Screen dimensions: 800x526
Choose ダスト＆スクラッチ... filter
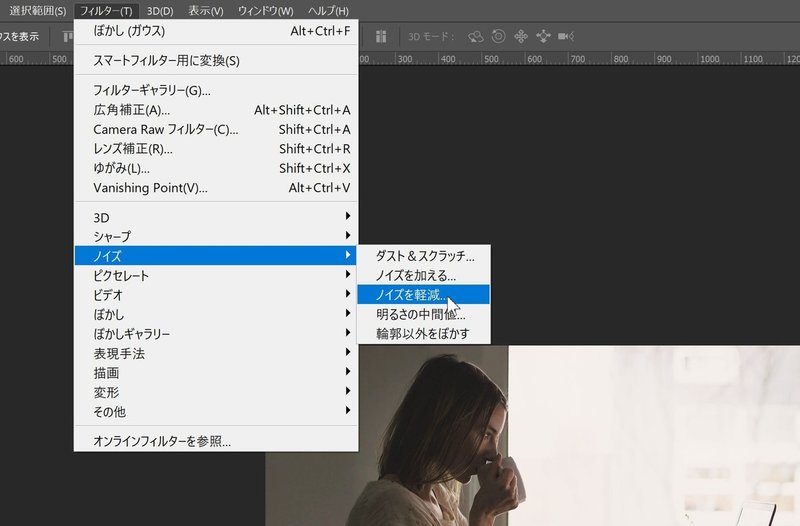tap(423, 256)
